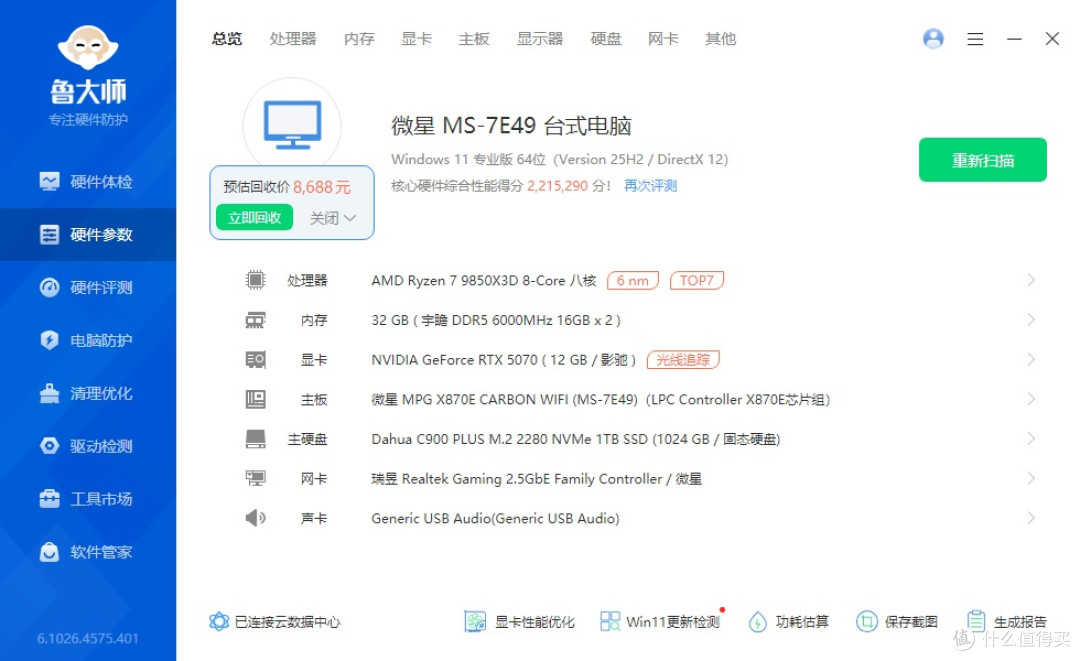Viewport: 1080px width, 661px height.
Task: Click the 立即回收 button
Action: click(254, 218)
